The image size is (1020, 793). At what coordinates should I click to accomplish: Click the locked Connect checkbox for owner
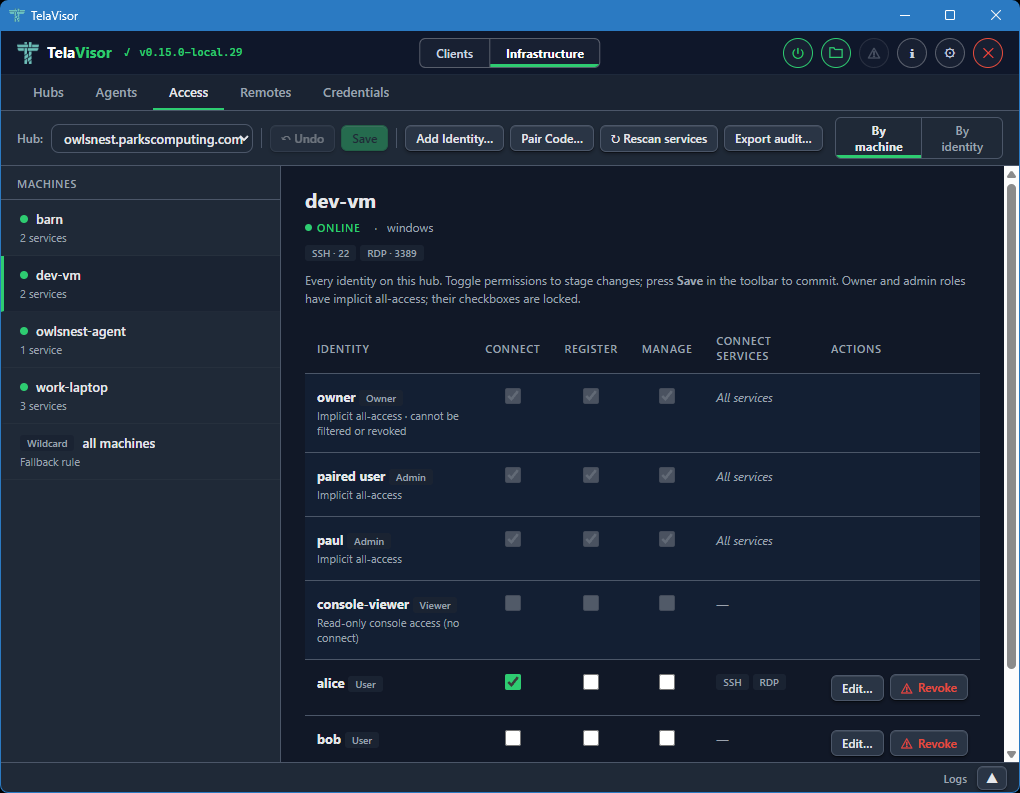[x=513, y=396]
